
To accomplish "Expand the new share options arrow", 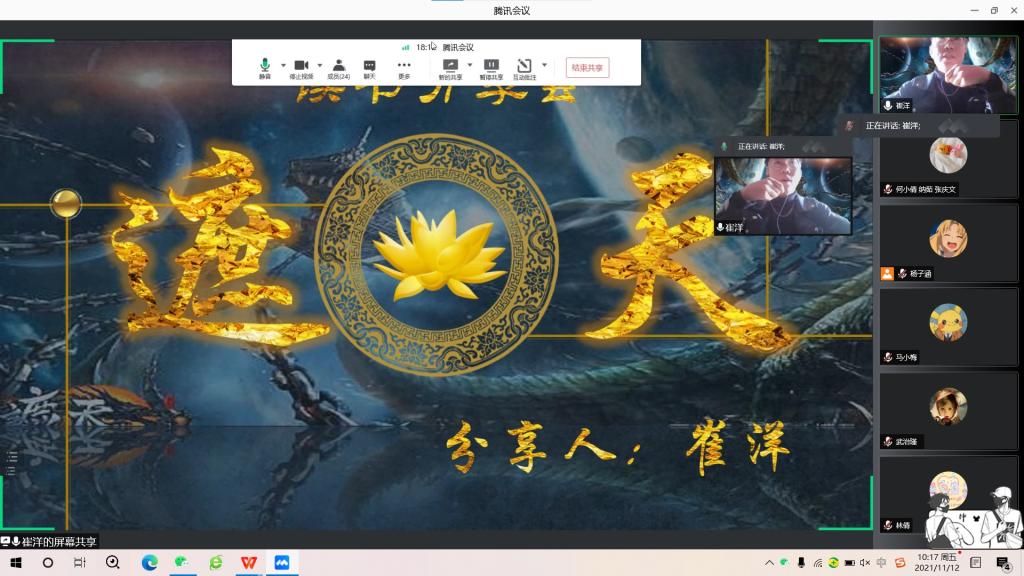I will (x=470, y=65).
